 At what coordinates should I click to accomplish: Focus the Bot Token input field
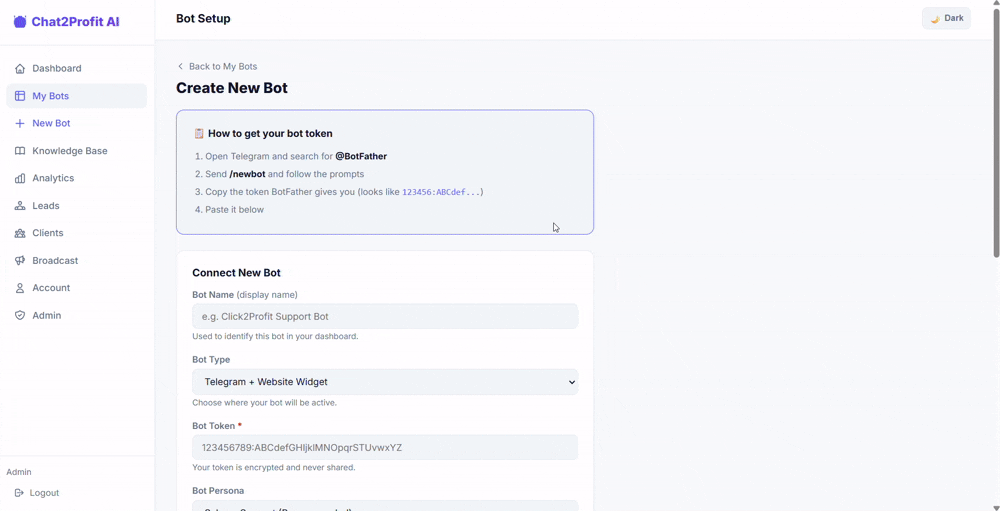[x=385, y=447]
